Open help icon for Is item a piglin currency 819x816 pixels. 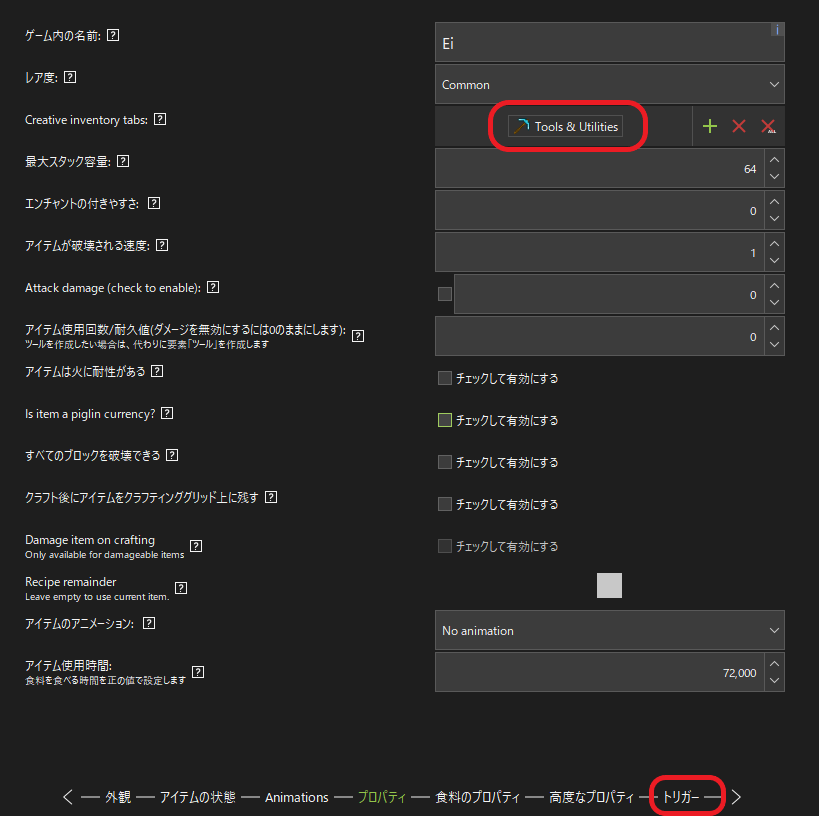tap(167, 413)
